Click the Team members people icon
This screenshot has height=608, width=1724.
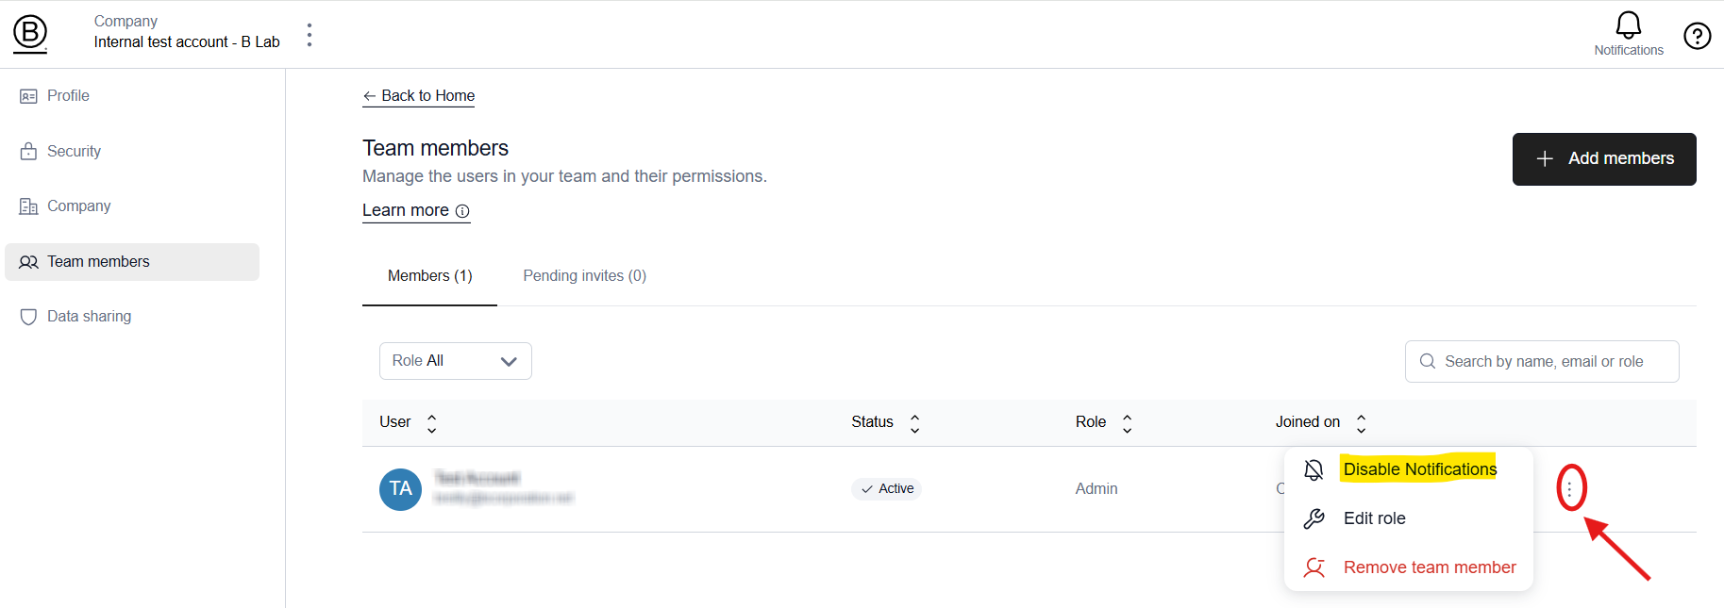coord(28,262)
